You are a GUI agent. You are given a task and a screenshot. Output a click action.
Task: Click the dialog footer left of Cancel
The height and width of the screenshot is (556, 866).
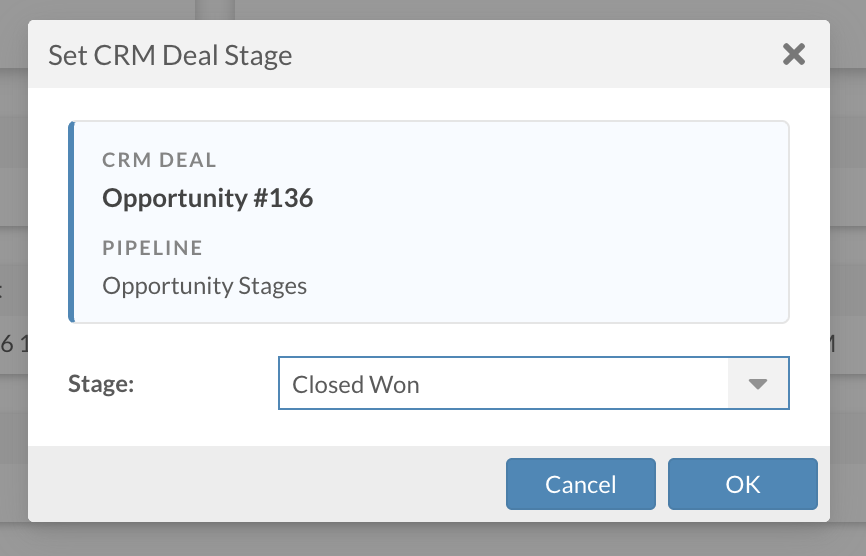(x=260, y=484)
